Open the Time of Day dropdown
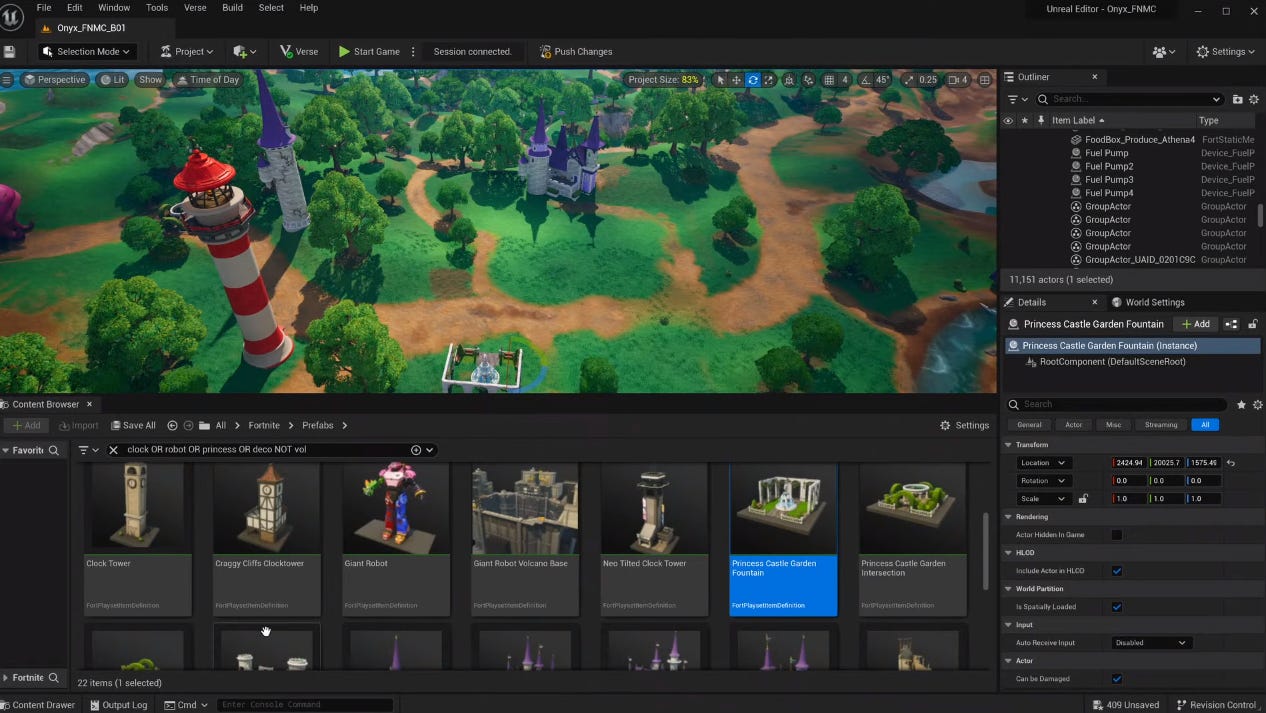This screenshot has height=713, width=1266. pyautogui.click(x=207, y=79)
